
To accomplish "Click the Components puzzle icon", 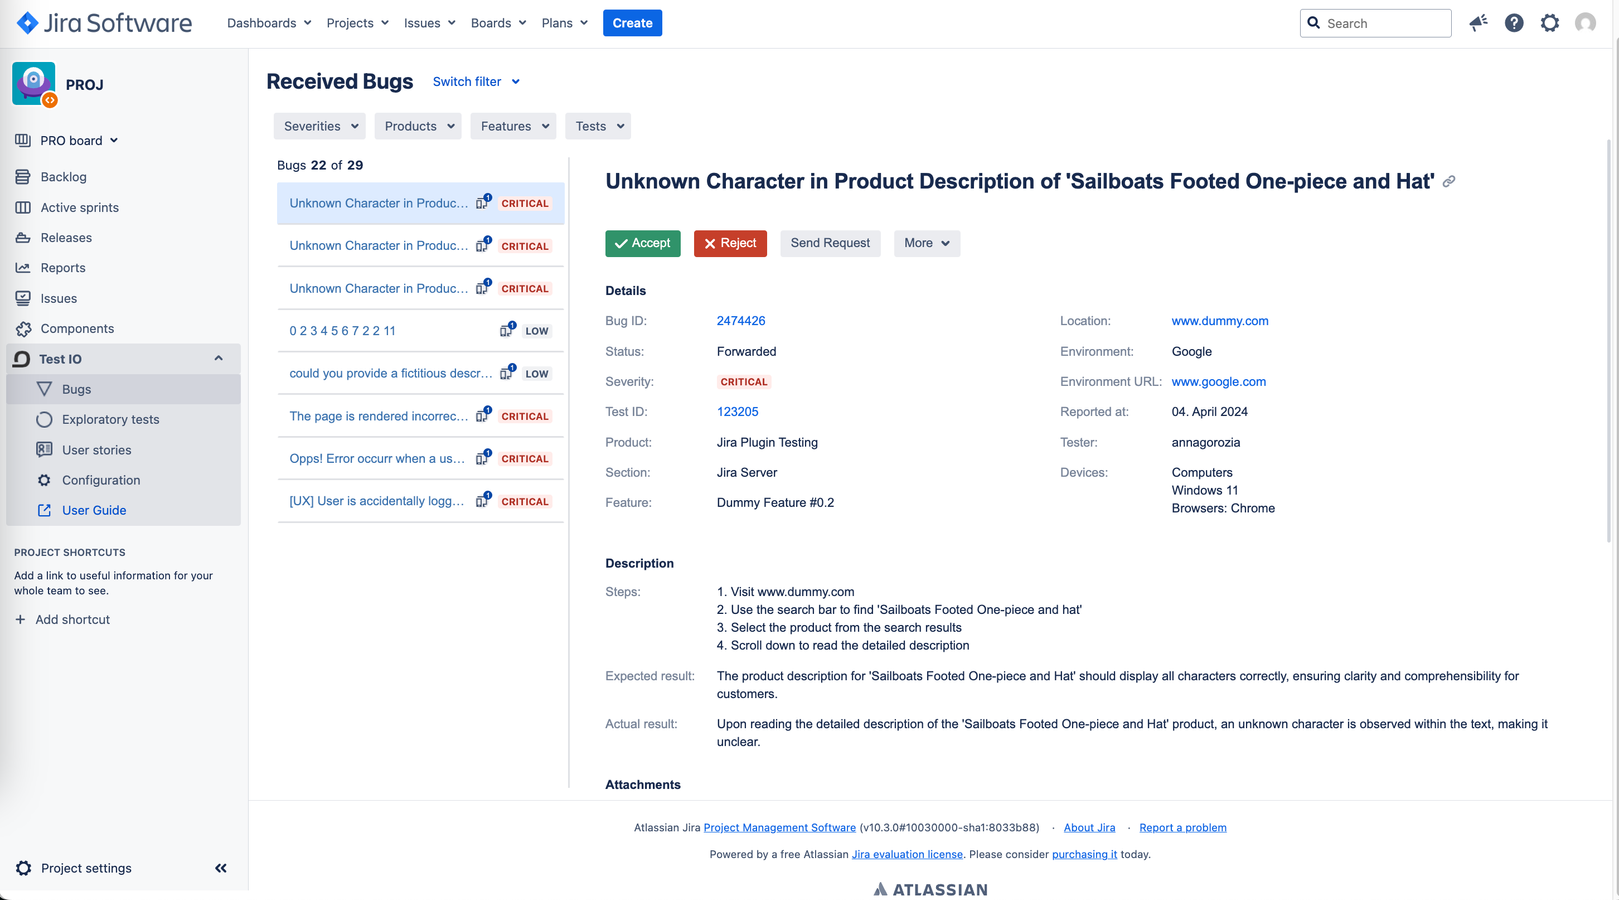I will (23, 329).
